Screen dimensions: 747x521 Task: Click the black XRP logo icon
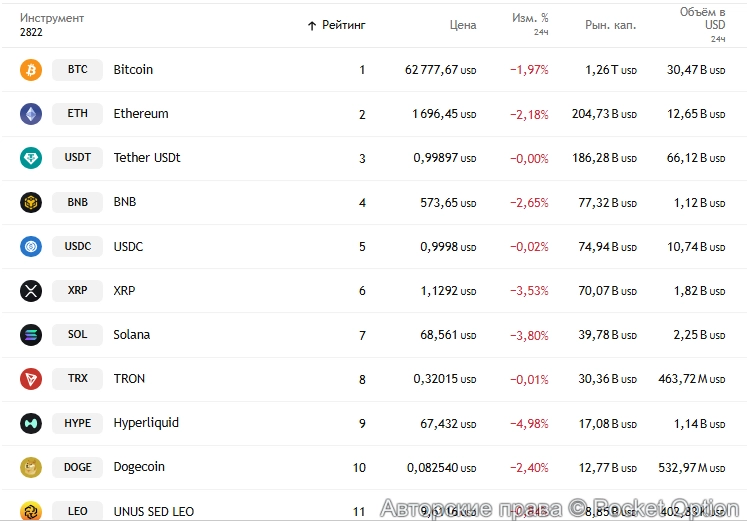click(x=31, y=291)
